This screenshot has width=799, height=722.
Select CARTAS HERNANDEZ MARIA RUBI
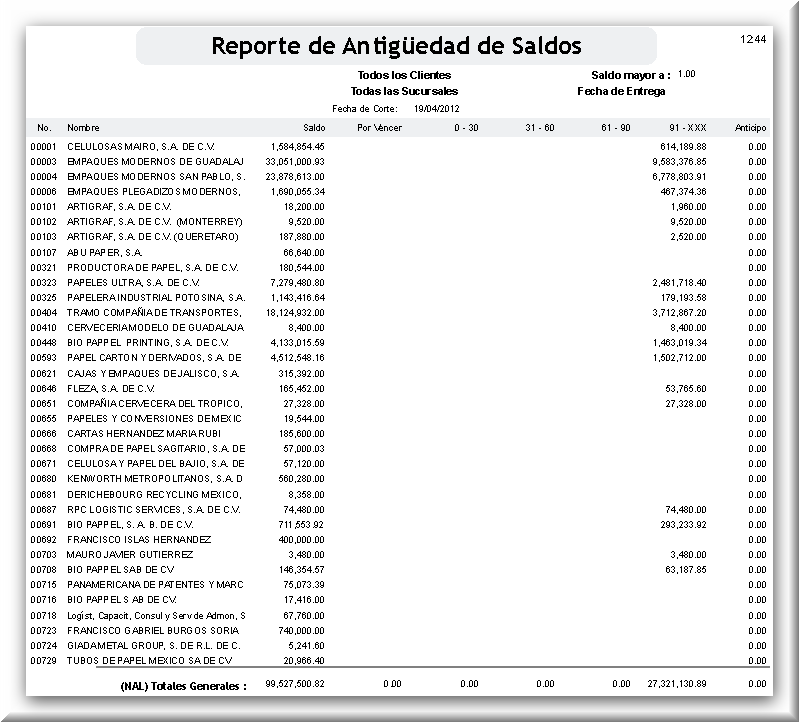(x=144, y=434)
